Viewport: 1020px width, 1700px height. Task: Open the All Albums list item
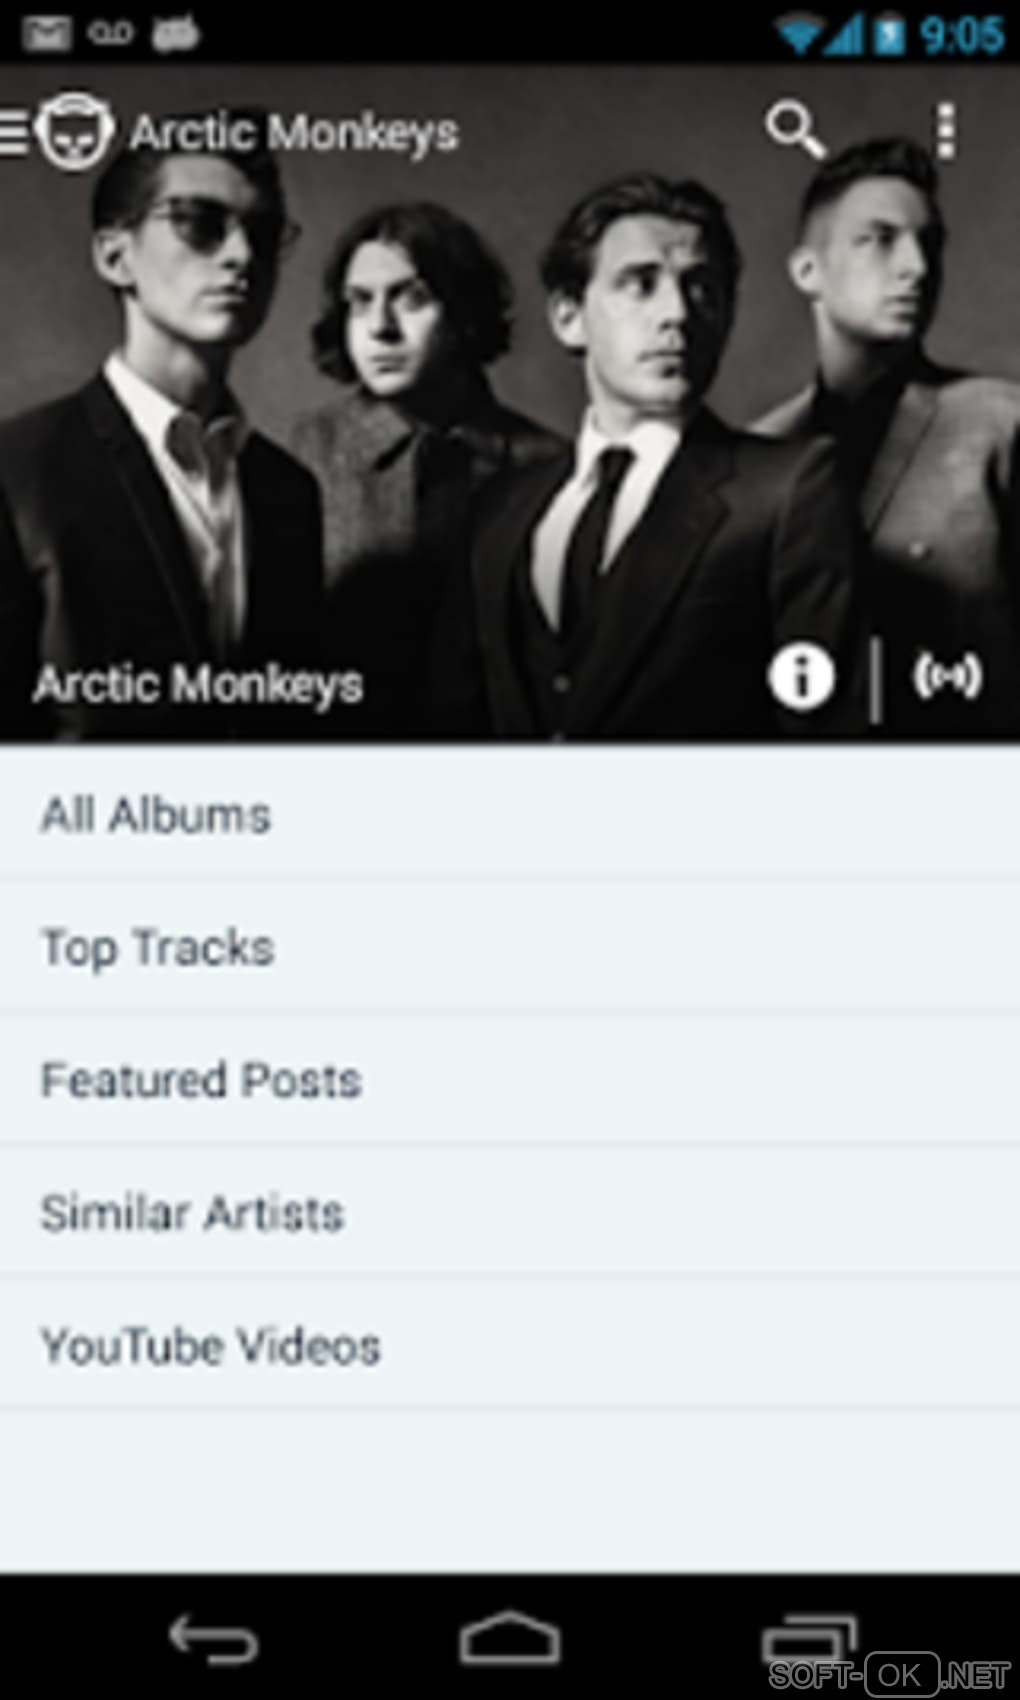pos(510,814)
